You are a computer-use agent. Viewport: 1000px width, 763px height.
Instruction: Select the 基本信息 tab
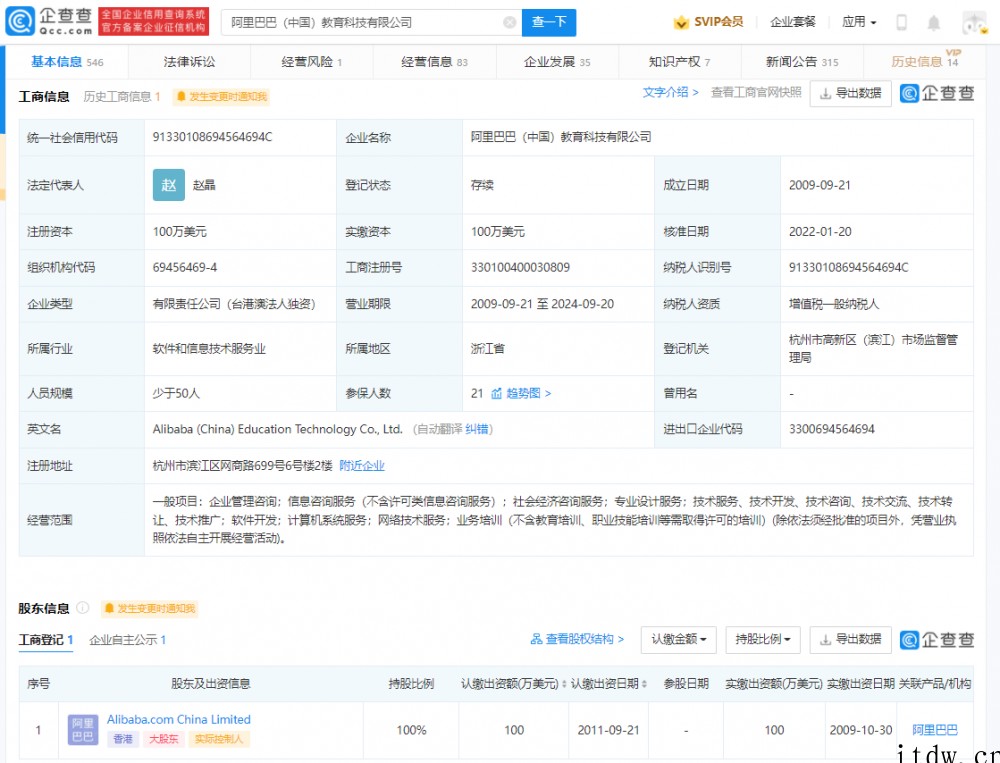click(67, 62)
